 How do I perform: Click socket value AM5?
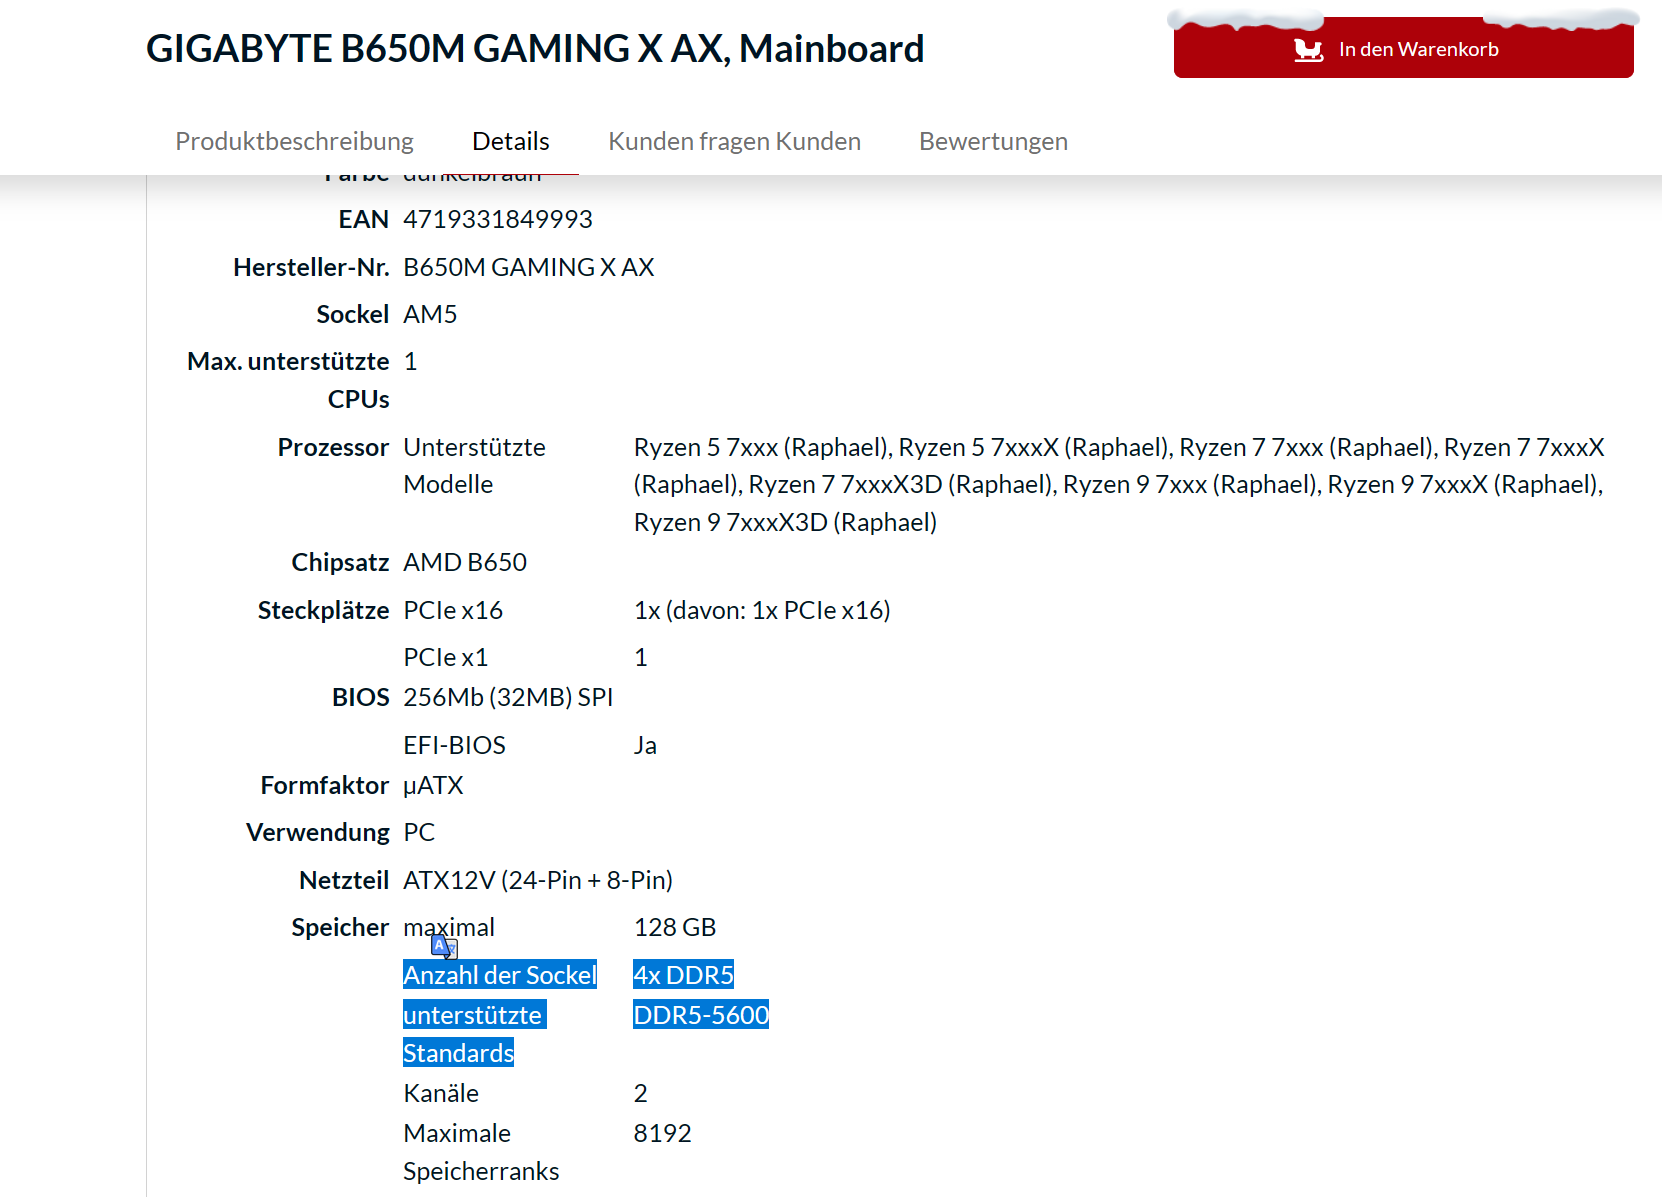click(430, 314)
